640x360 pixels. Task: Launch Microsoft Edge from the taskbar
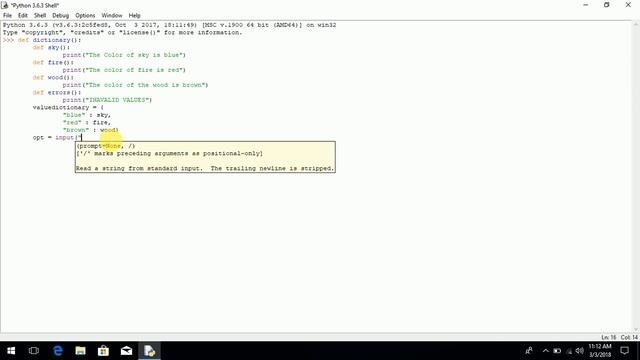pos(58,351)
